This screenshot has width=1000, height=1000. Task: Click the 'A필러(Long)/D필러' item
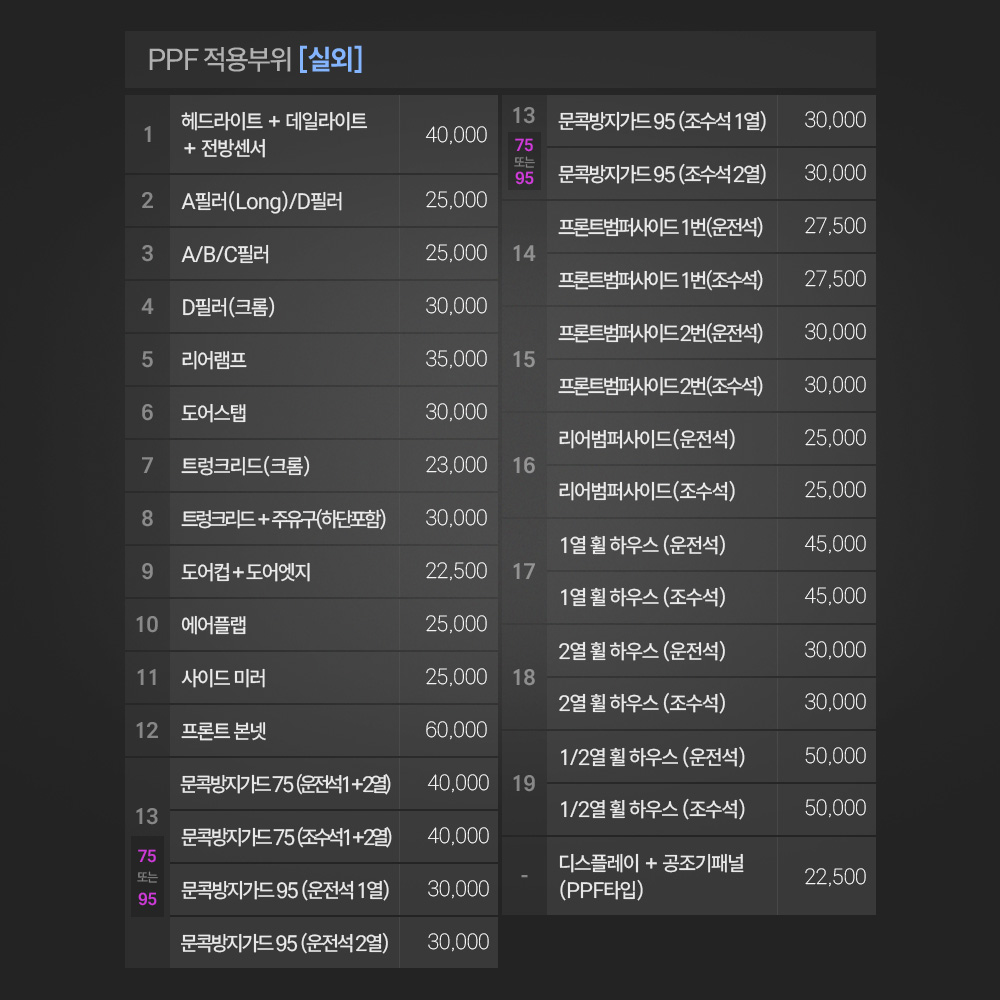tap(262, 201)
